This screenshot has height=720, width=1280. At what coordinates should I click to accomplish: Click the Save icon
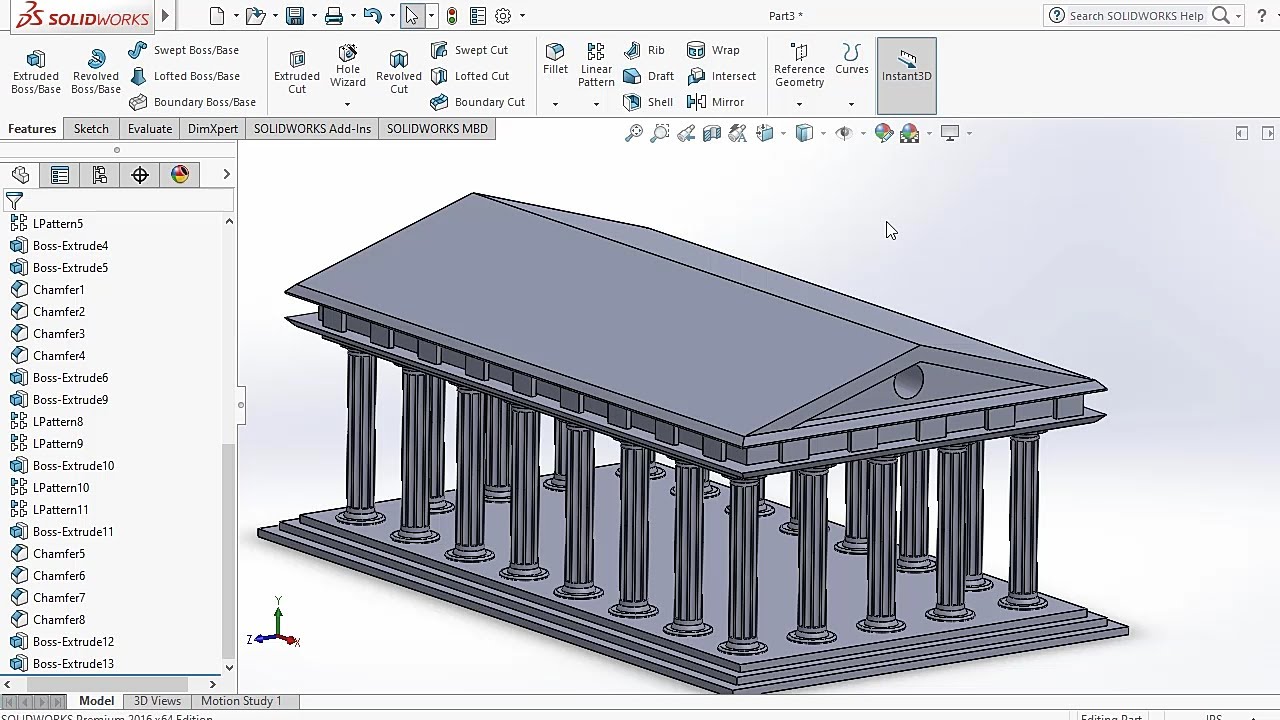point(295,16)
